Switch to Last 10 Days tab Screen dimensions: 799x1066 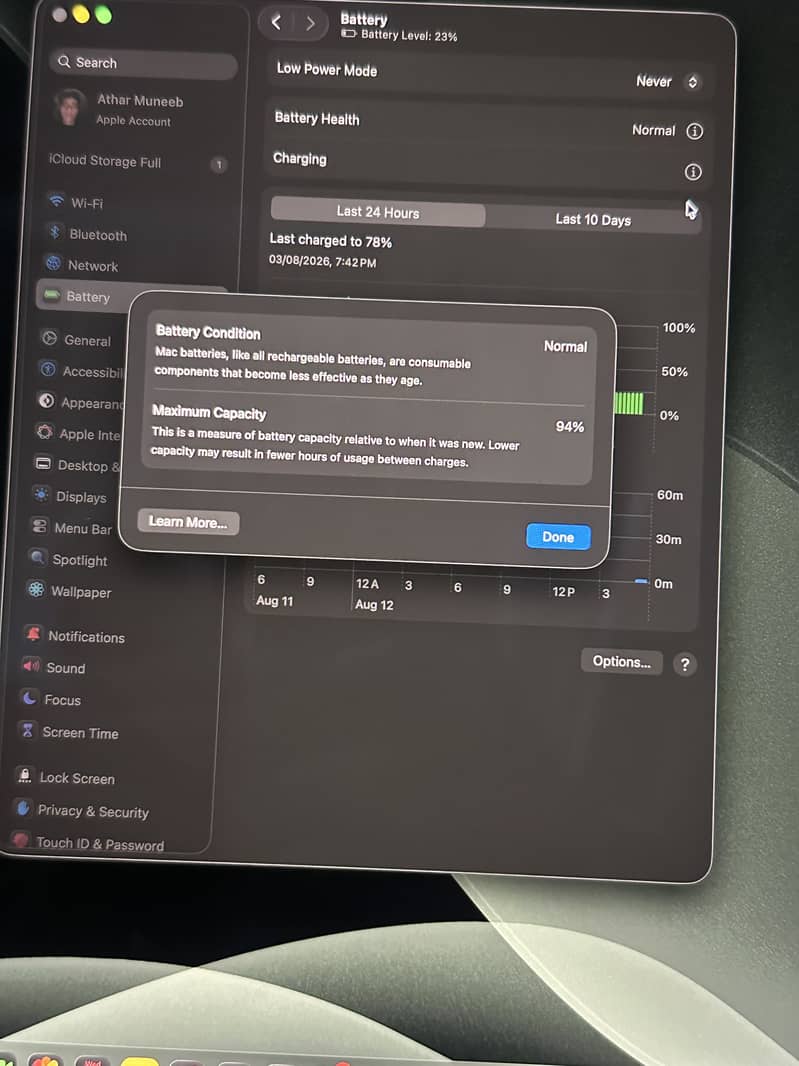point(593,220)
